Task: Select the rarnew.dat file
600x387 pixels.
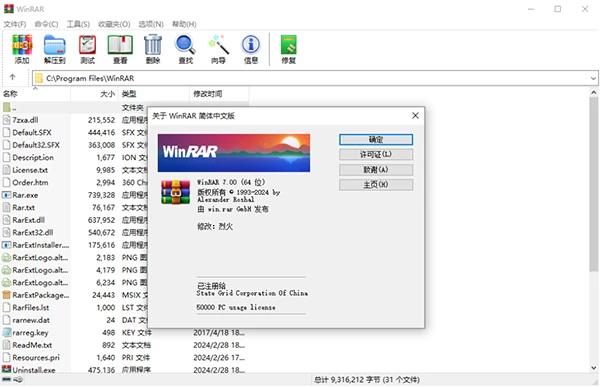Action: [31, 320]
